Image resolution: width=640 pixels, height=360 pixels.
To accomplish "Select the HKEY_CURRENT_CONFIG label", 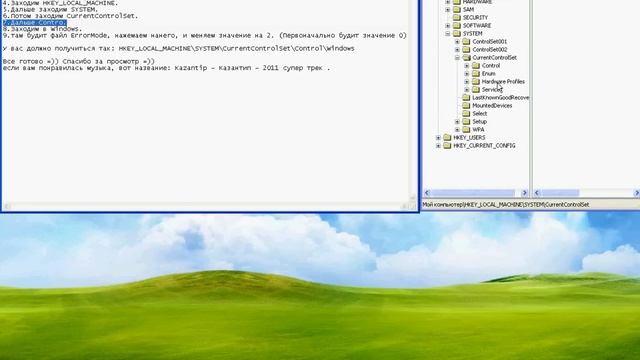I will [x=484, y=145].
